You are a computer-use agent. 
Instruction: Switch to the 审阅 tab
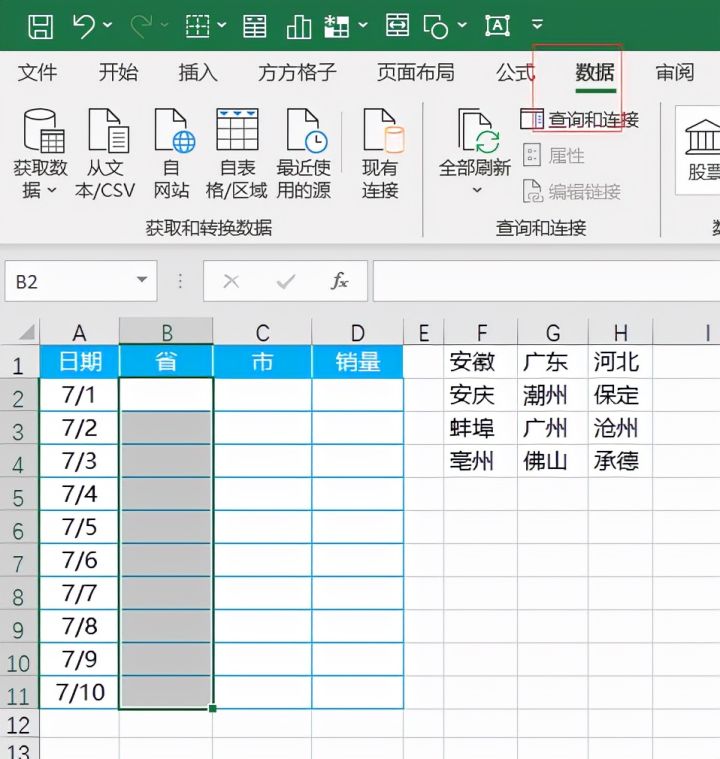pos(675,73)
